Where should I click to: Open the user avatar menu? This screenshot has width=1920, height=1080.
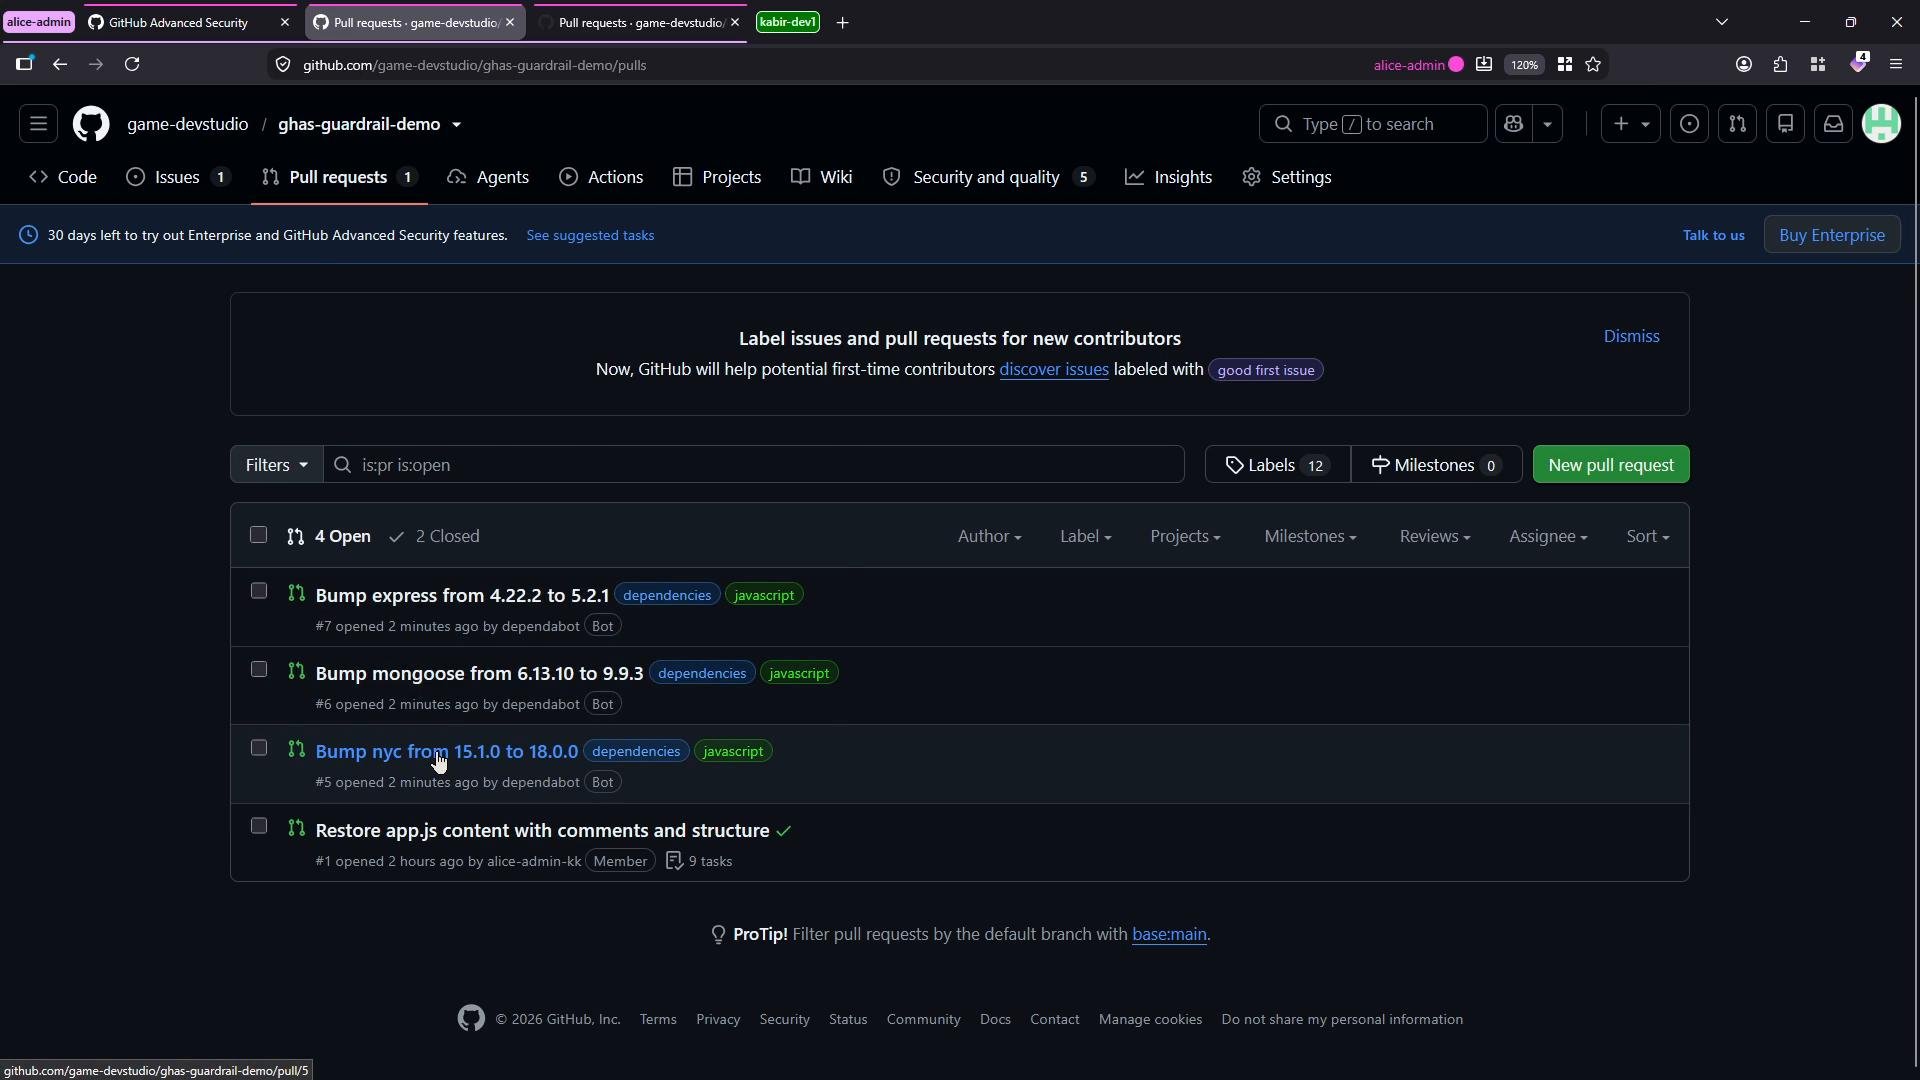click(1882, 124)
